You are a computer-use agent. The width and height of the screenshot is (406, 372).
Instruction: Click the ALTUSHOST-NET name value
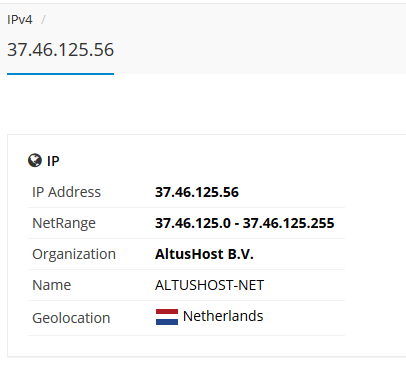click(x=209, y=285)
